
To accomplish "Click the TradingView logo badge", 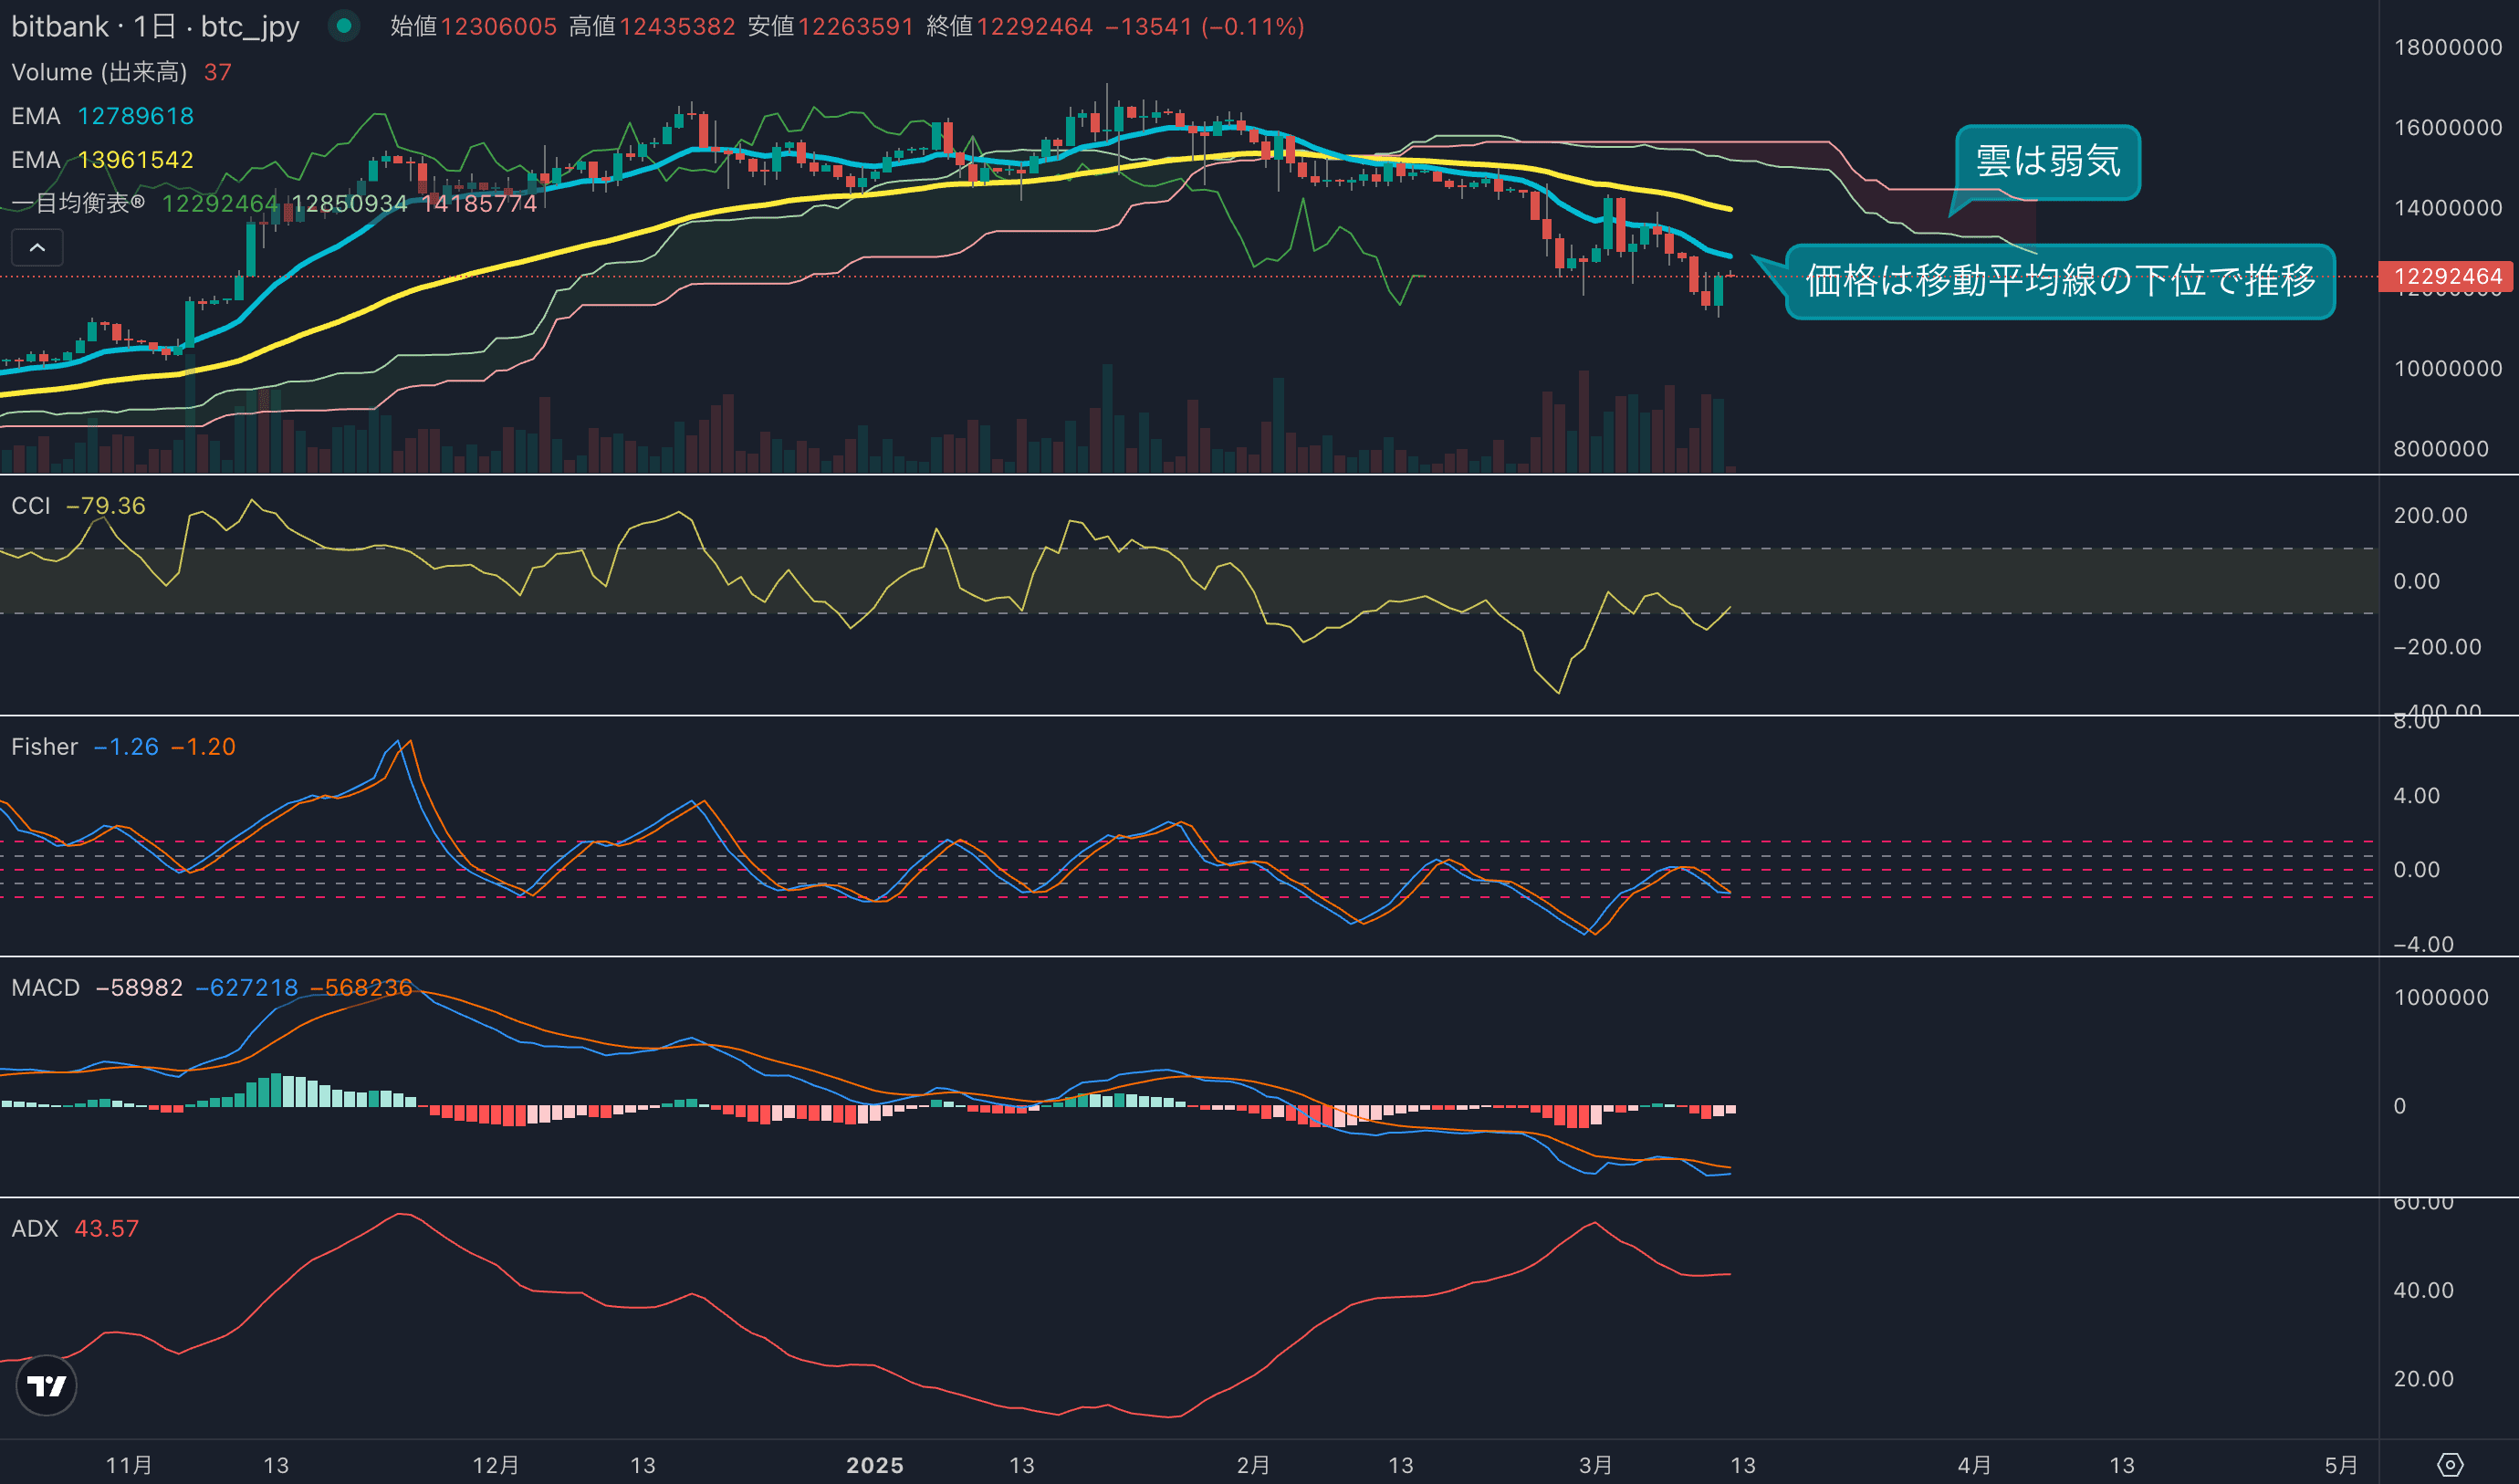I will [46, 1386].
